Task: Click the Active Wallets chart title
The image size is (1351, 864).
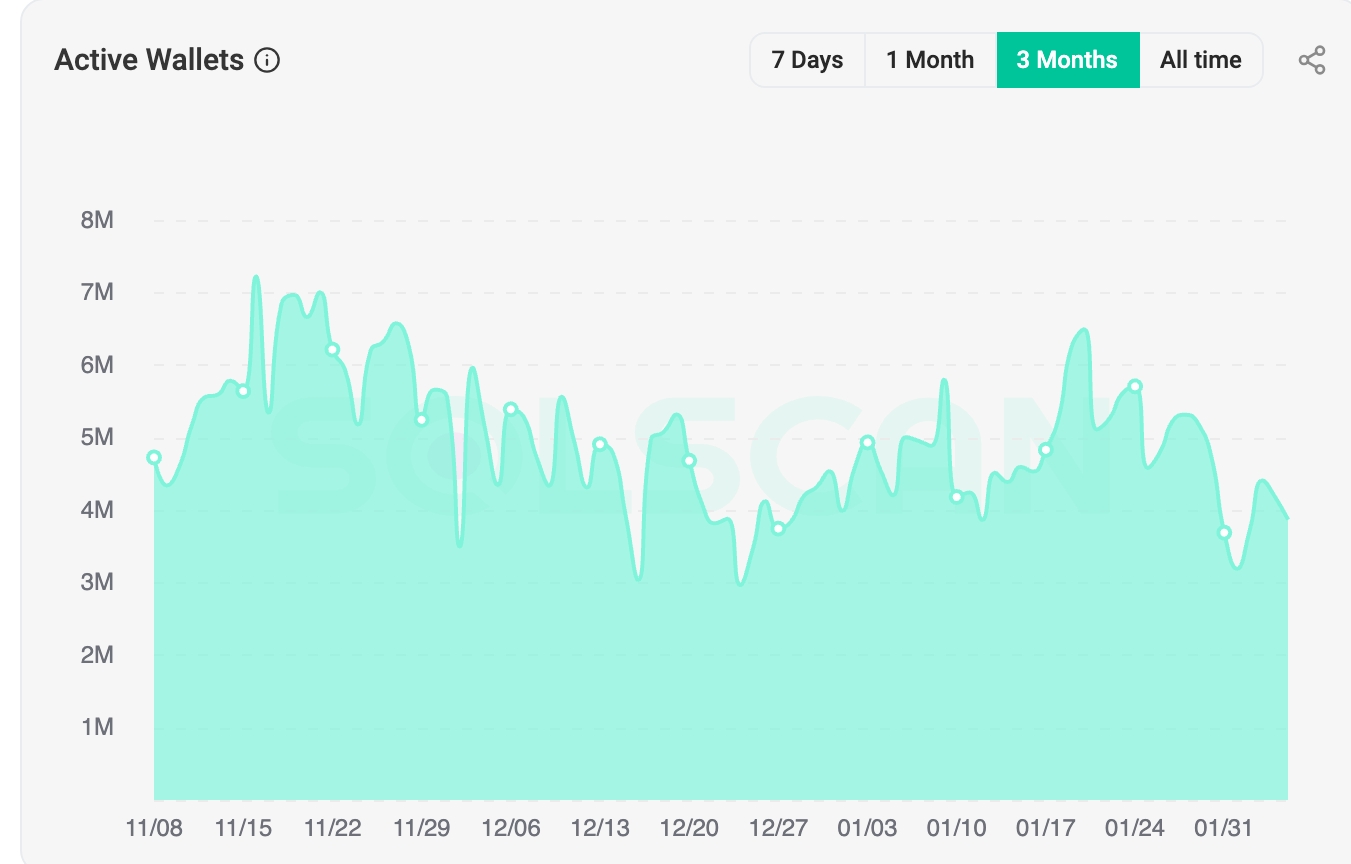Action: point(149,60)
